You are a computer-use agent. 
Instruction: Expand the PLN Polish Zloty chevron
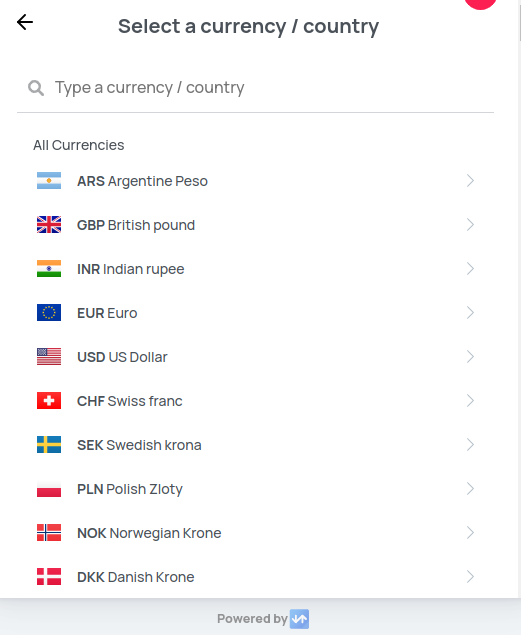pyautogui.click(x=470, y=489)
